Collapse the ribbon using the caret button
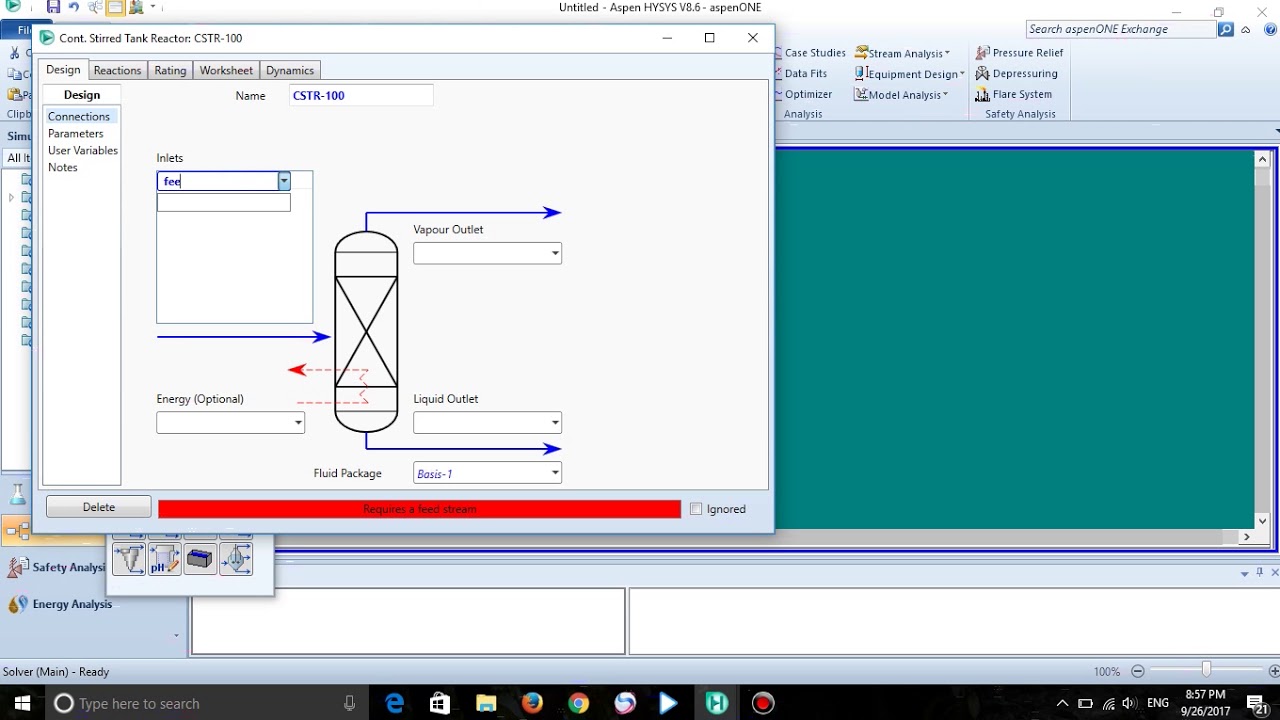Viewport: 1280px width, 720px height. [x=1245, y=30]
